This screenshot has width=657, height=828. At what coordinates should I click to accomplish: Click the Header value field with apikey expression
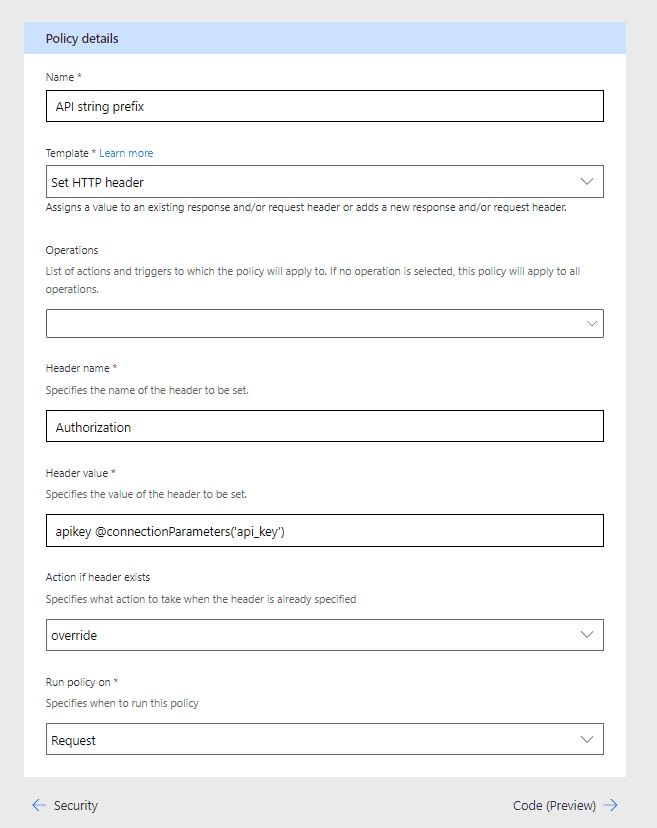325,531
